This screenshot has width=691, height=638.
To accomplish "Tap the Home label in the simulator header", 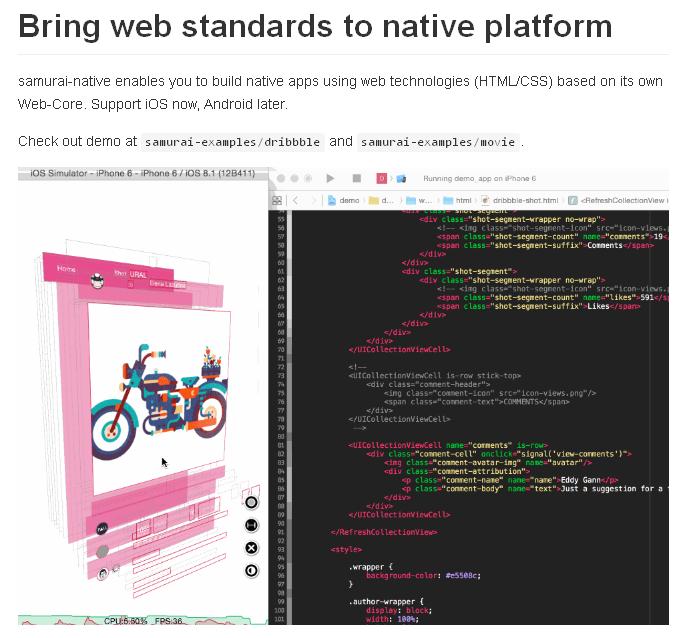I will pos(66,268).
